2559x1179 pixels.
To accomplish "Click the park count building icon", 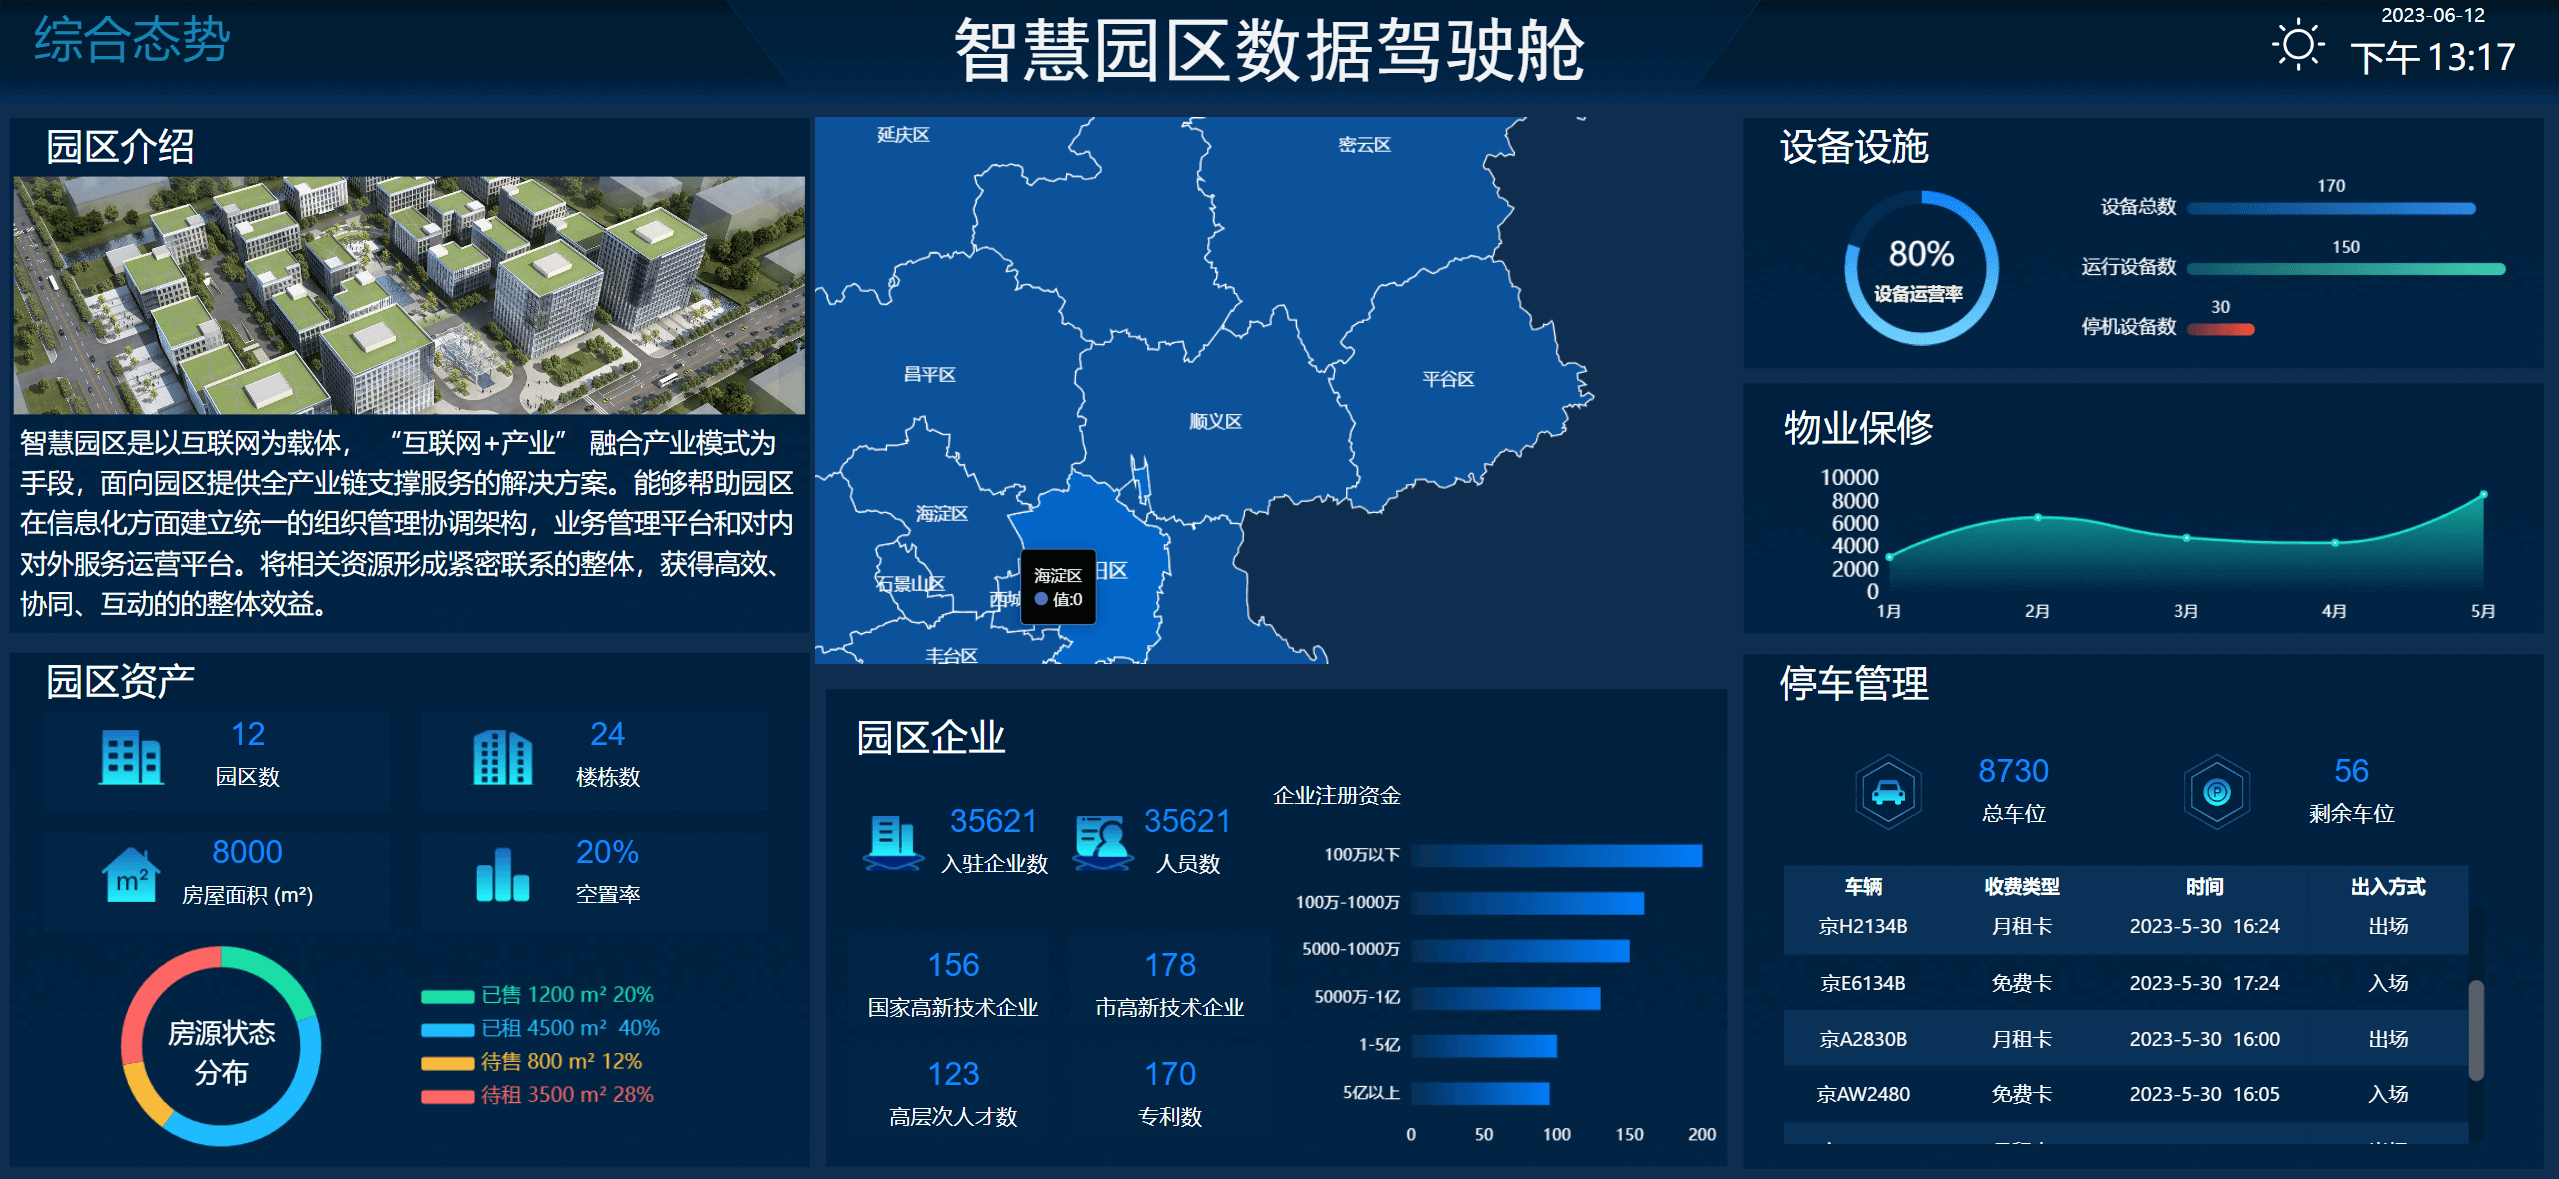I will click(131, 757).
